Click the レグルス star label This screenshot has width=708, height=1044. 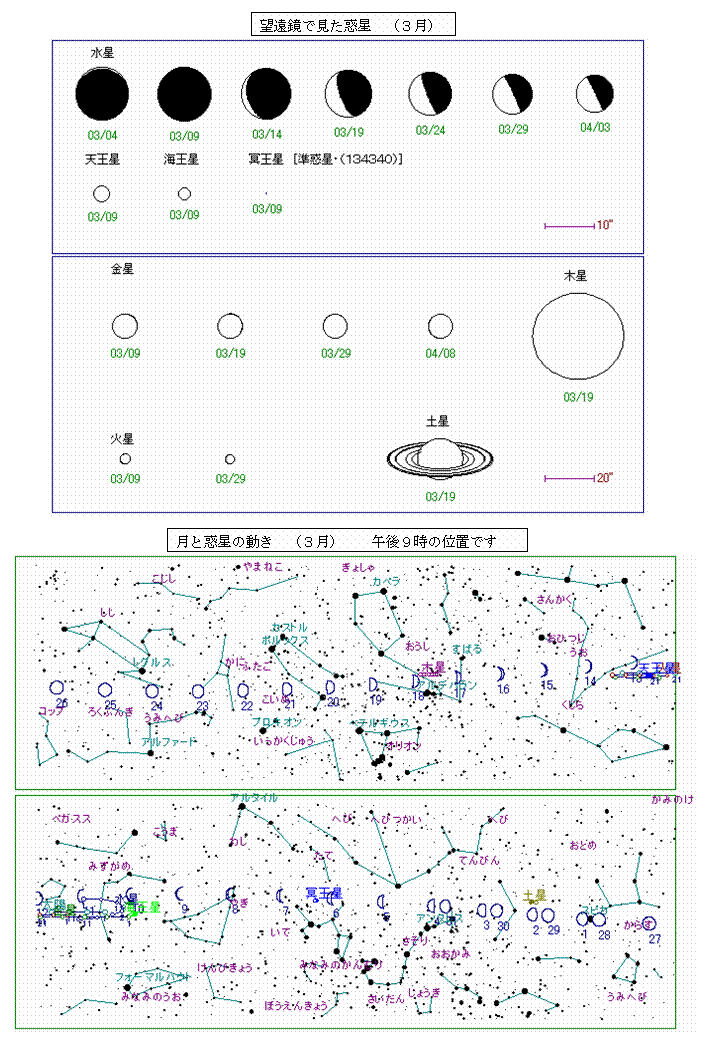[x=153, y=662]
